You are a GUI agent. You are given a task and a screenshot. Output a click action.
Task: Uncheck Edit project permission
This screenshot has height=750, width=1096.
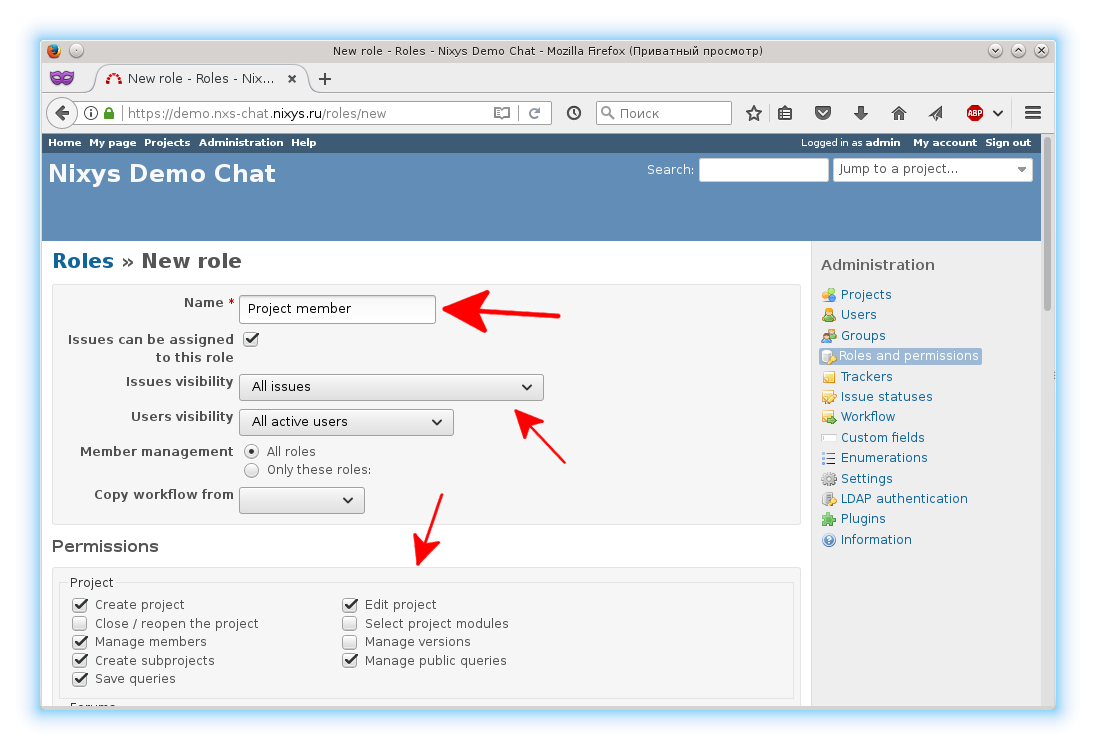(x=350, y=605)
